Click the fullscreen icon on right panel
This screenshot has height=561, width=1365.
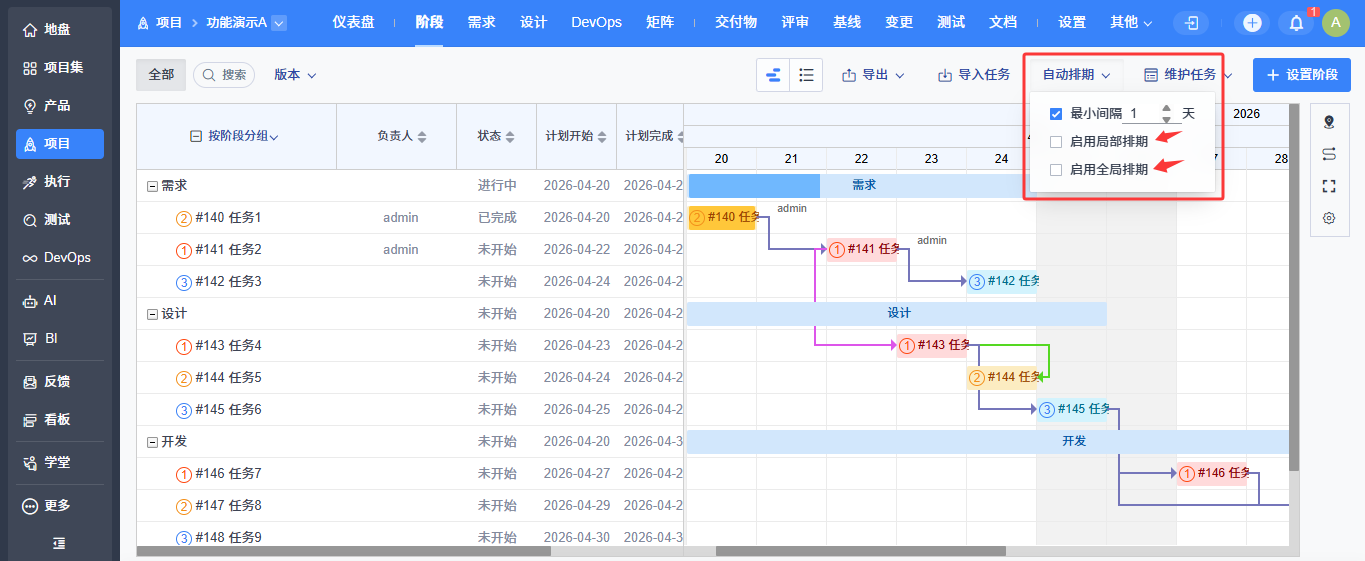point(1329,186)
